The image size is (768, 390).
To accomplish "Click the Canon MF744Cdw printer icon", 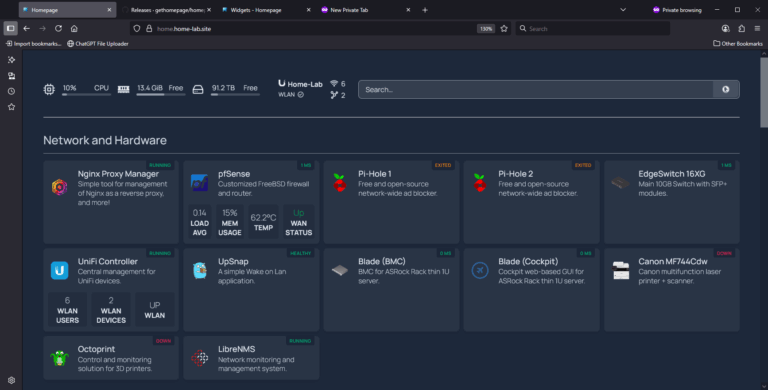I will point(621,270).
